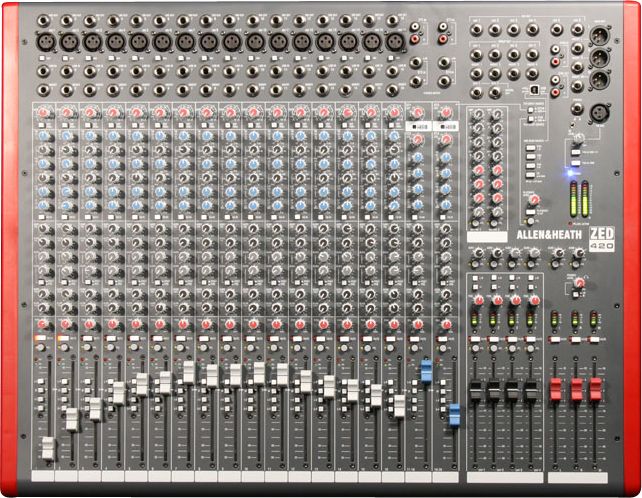The width and height of the screenshot is (642, 498).
Task: Select the fourth black group fader
Action: point(531,391)
